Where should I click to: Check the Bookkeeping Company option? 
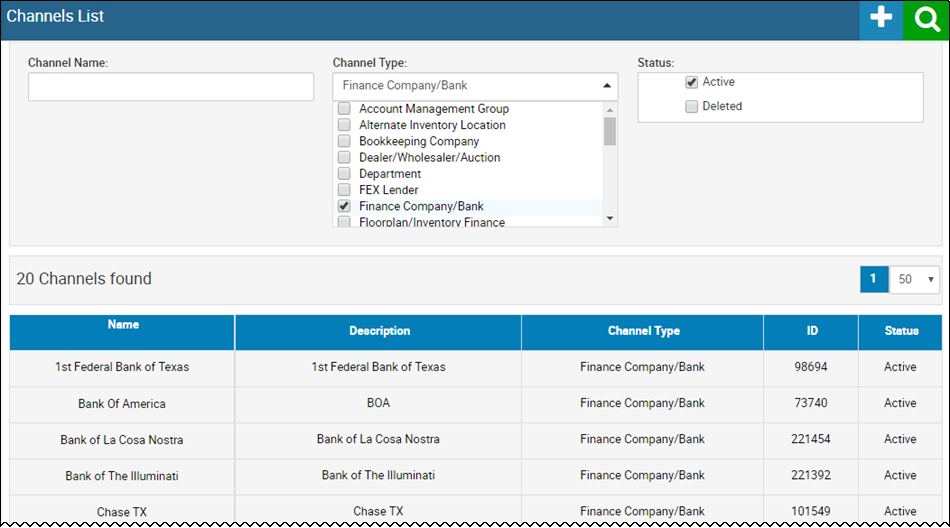tap(344, 141)
